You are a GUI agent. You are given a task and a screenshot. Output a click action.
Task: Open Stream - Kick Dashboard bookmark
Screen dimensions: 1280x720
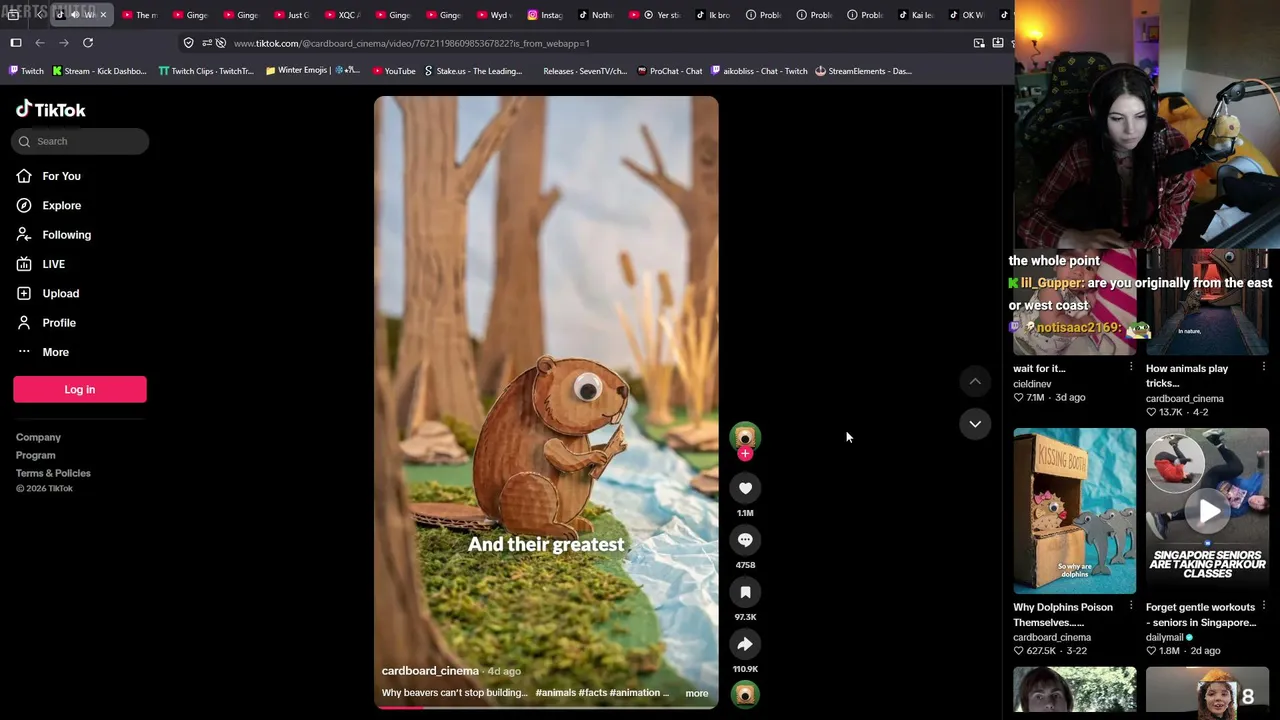[99, 71]
